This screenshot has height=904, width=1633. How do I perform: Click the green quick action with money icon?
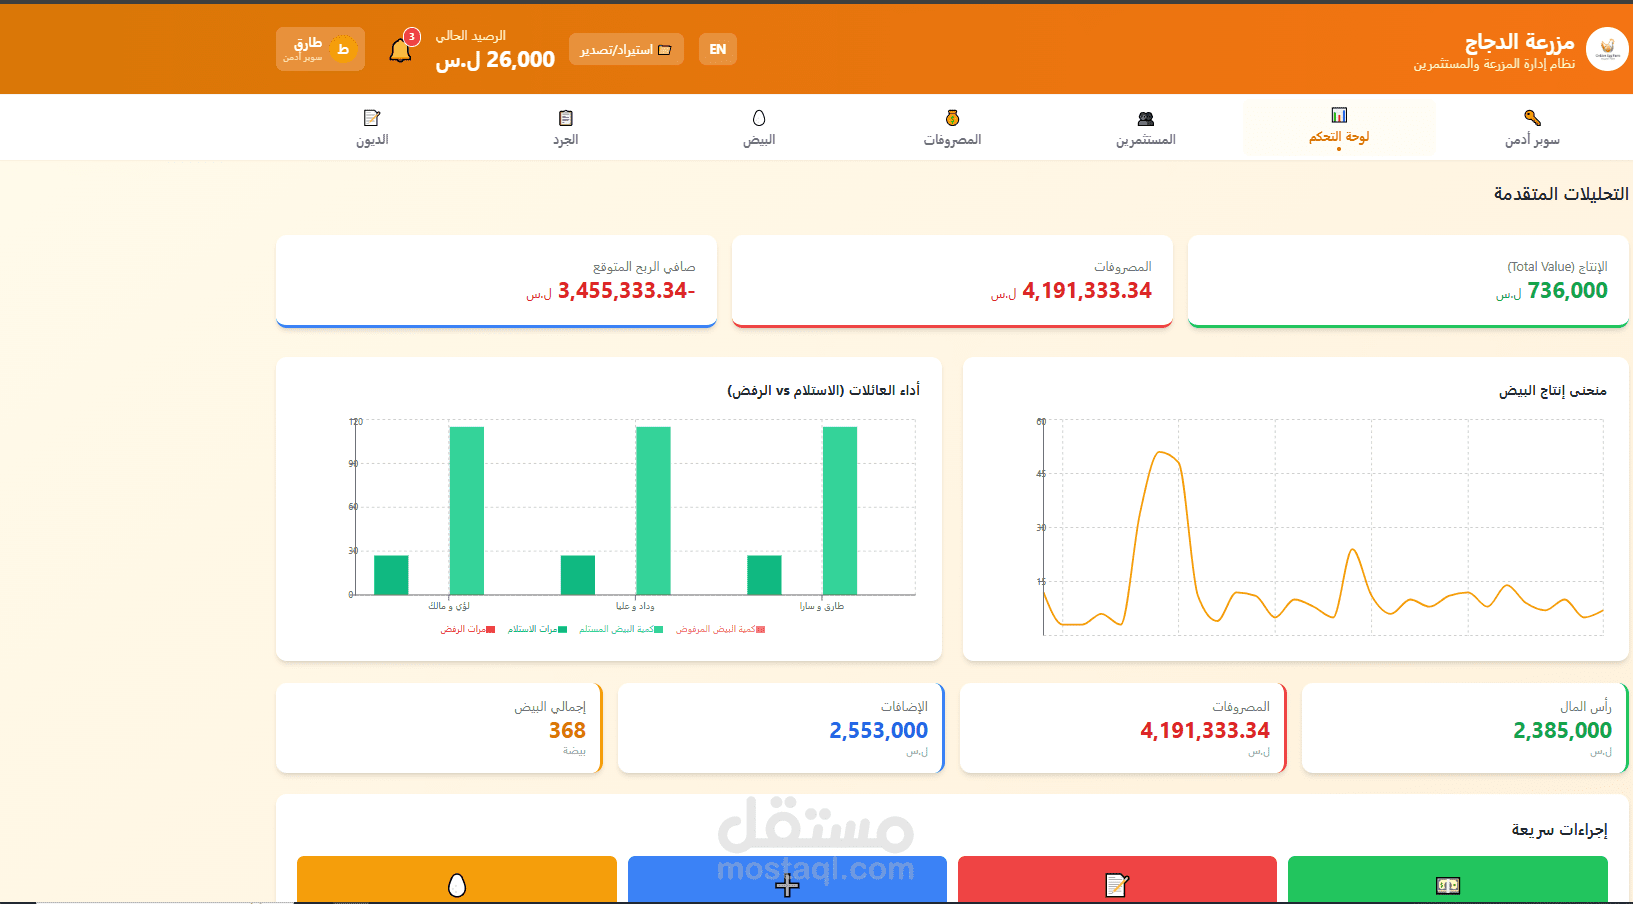[x=1447, y=881]
